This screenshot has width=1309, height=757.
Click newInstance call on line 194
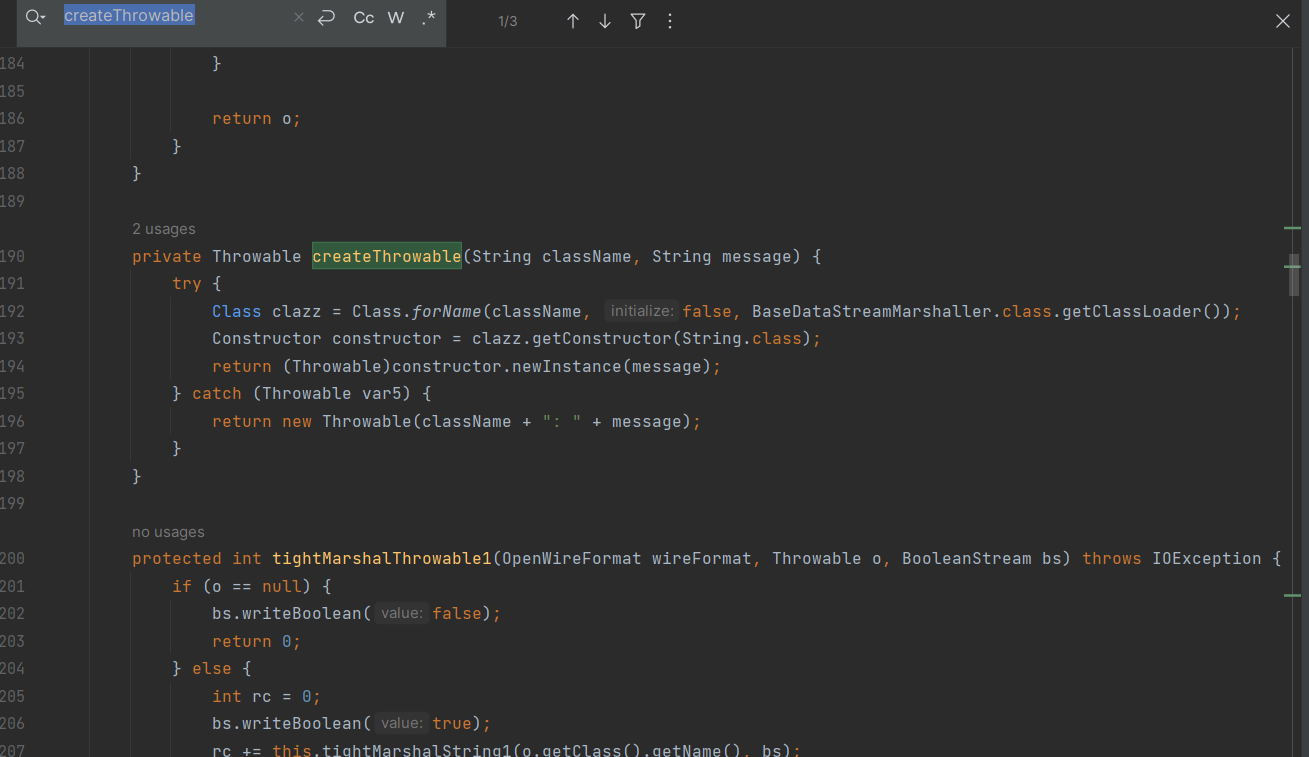coord(567,367)
